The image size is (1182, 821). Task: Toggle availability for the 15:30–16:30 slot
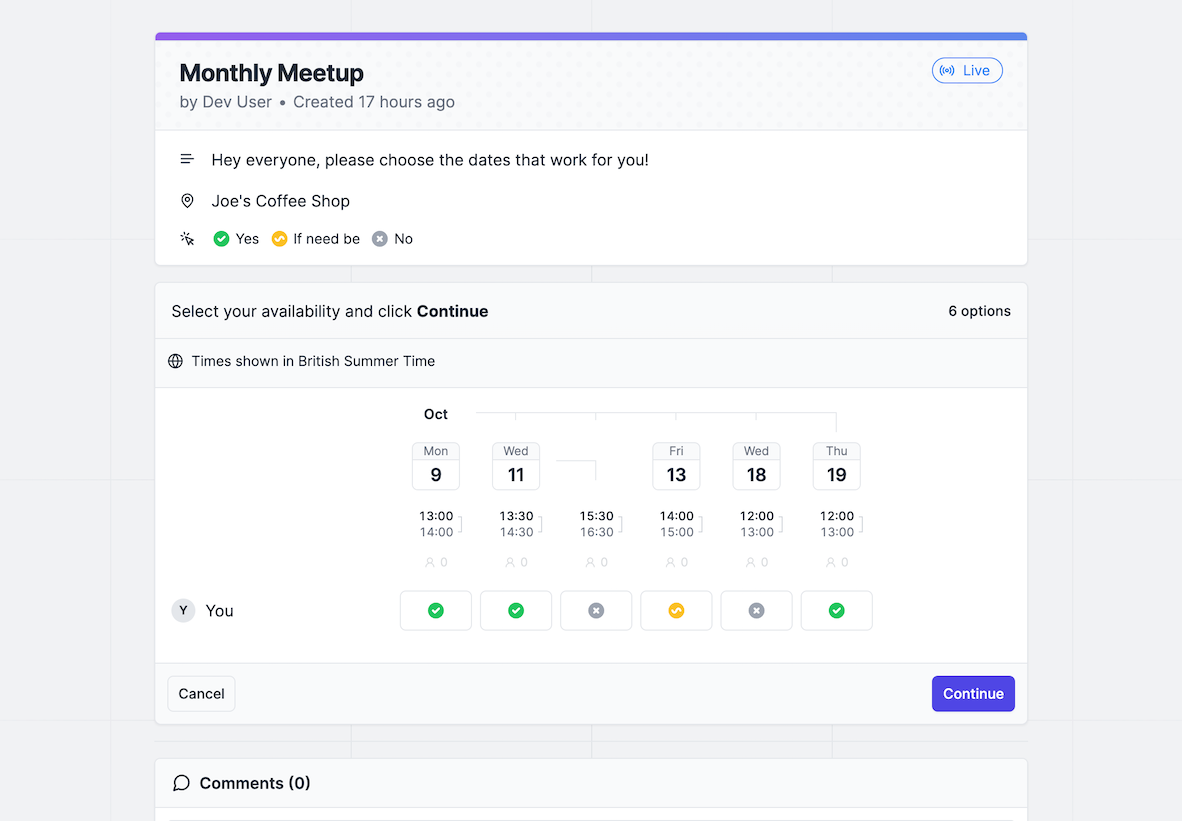596,610
